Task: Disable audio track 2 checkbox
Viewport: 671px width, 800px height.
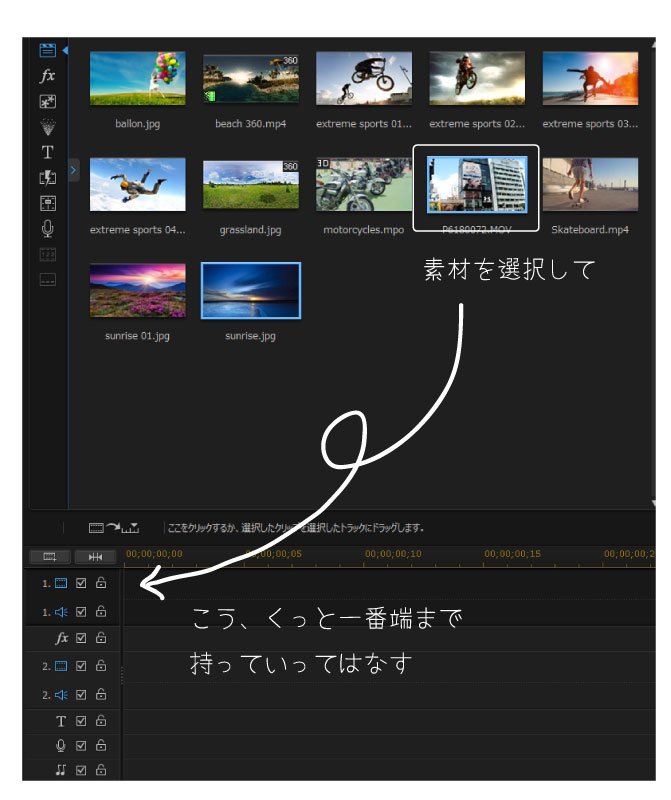Action: click(81, 694)
